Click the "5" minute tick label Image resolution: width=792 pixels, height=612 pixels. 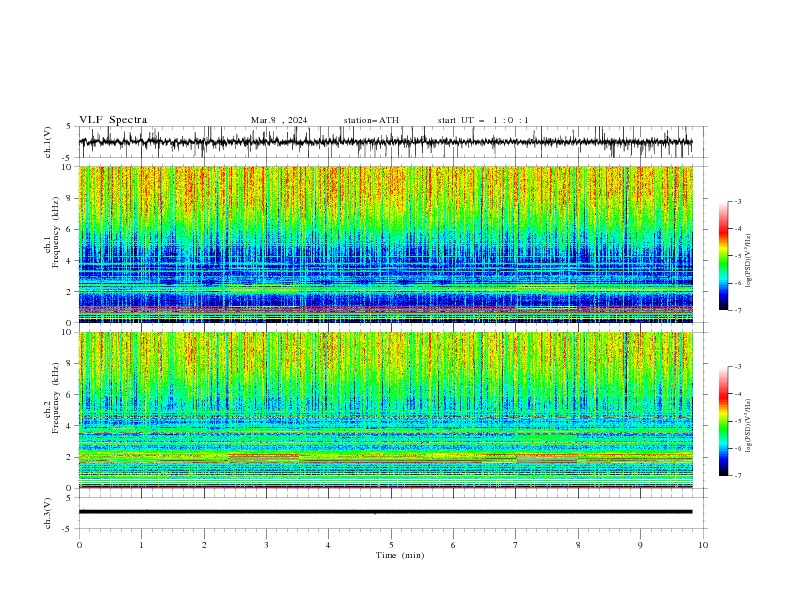tap(391, 545)
